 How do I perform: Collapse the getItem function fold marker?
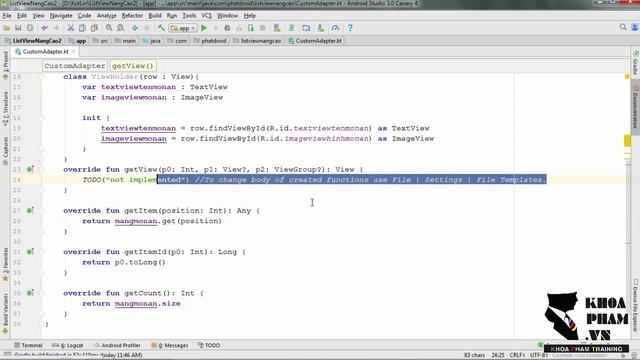[x=42, y=211]
